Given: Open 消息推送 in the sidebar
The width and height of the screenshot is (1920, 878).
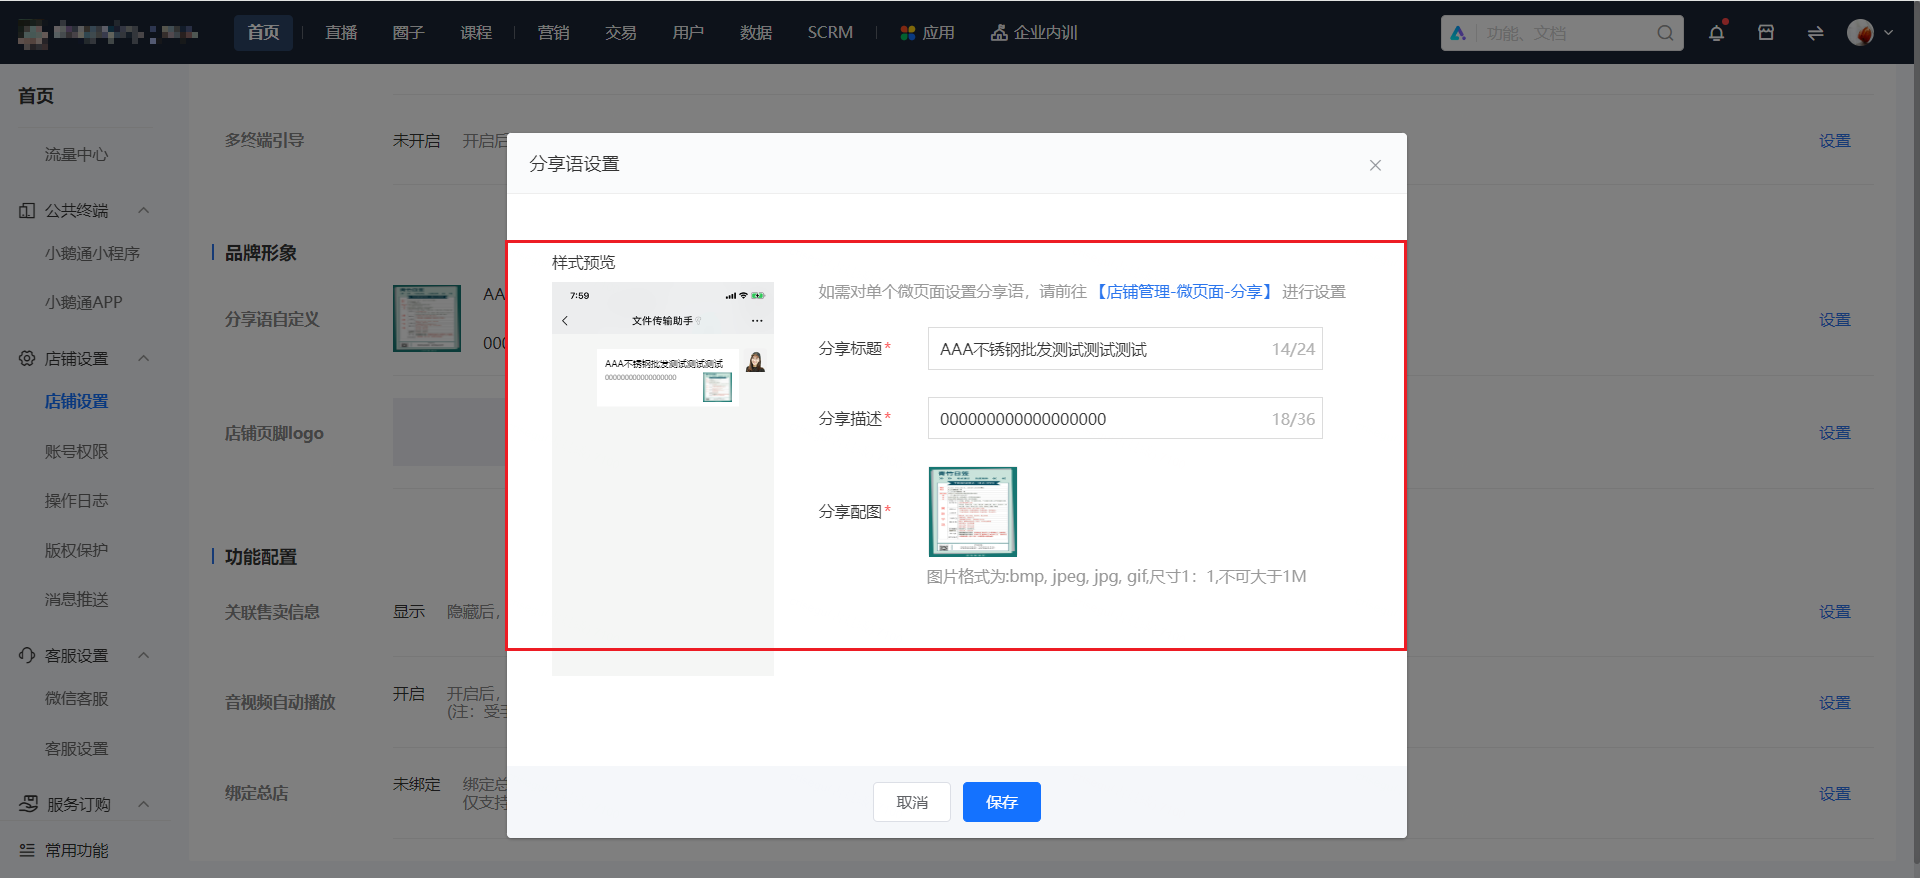Looking at the screenshot, I should 76,599.
